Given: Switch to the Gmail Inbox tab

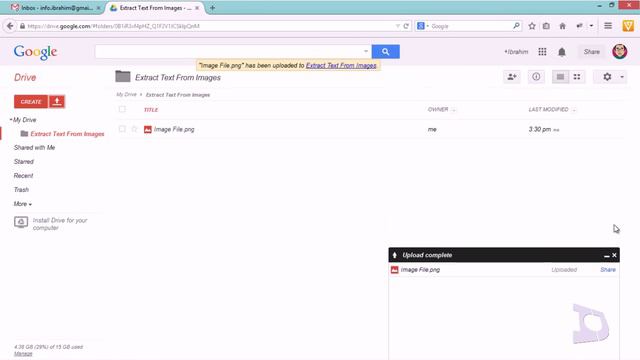Looking at the screenshot, I should (55, 8).
